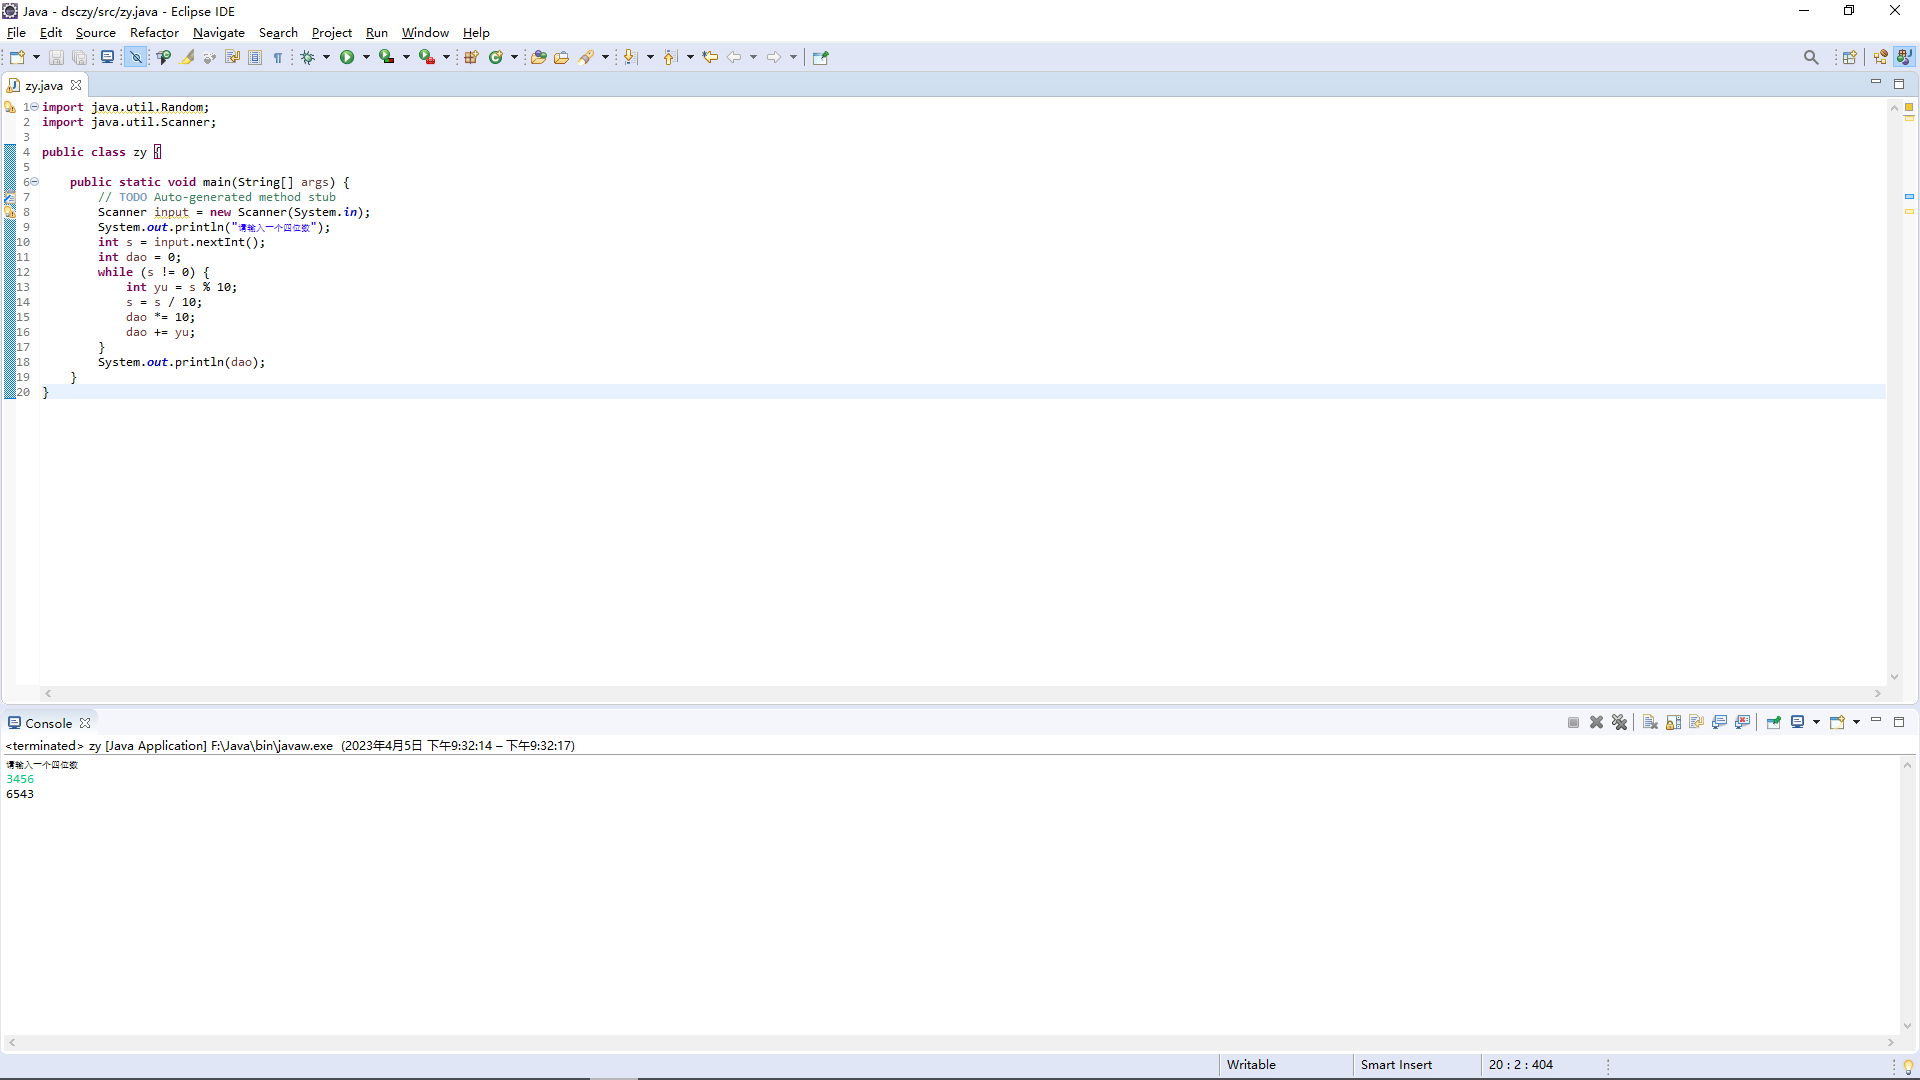Toggle Pin Console button
The height and width of the screenshot is (1080, 1920).
[1773, 722]
